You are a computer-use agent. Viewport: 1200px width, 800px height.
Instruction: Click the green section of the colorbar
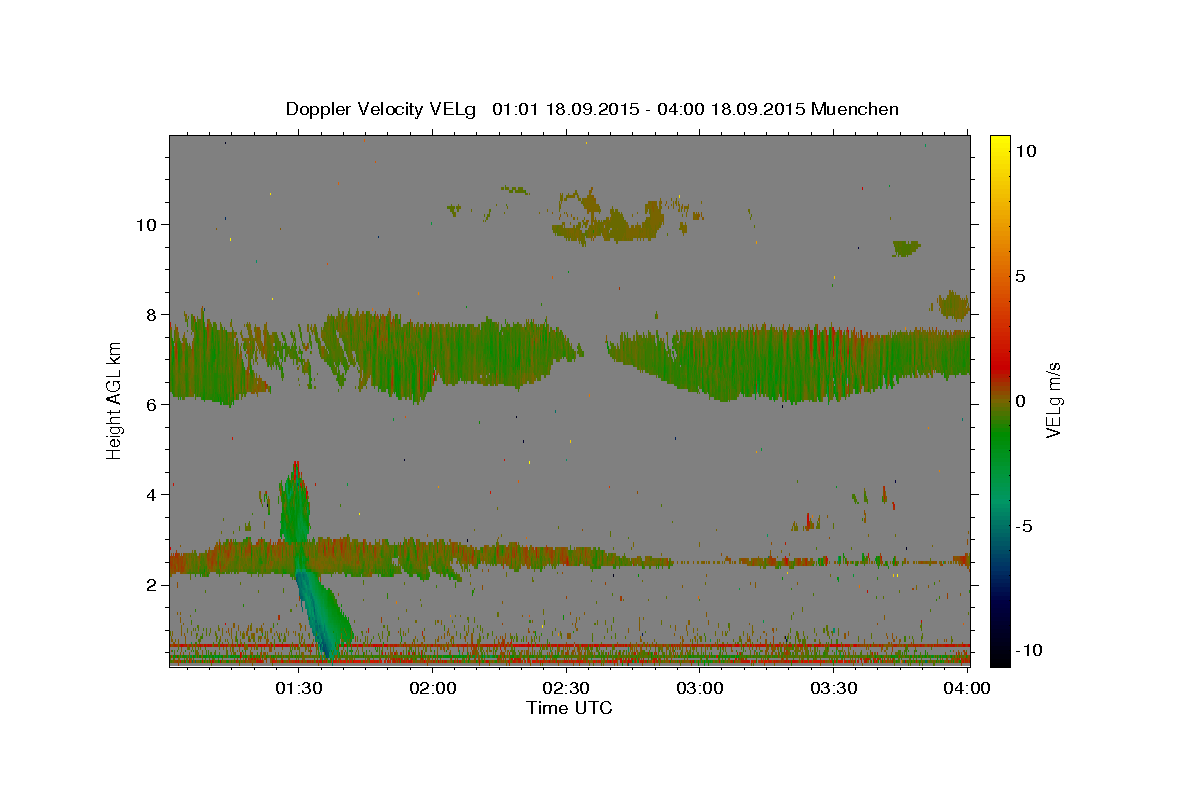click(999, 440)
